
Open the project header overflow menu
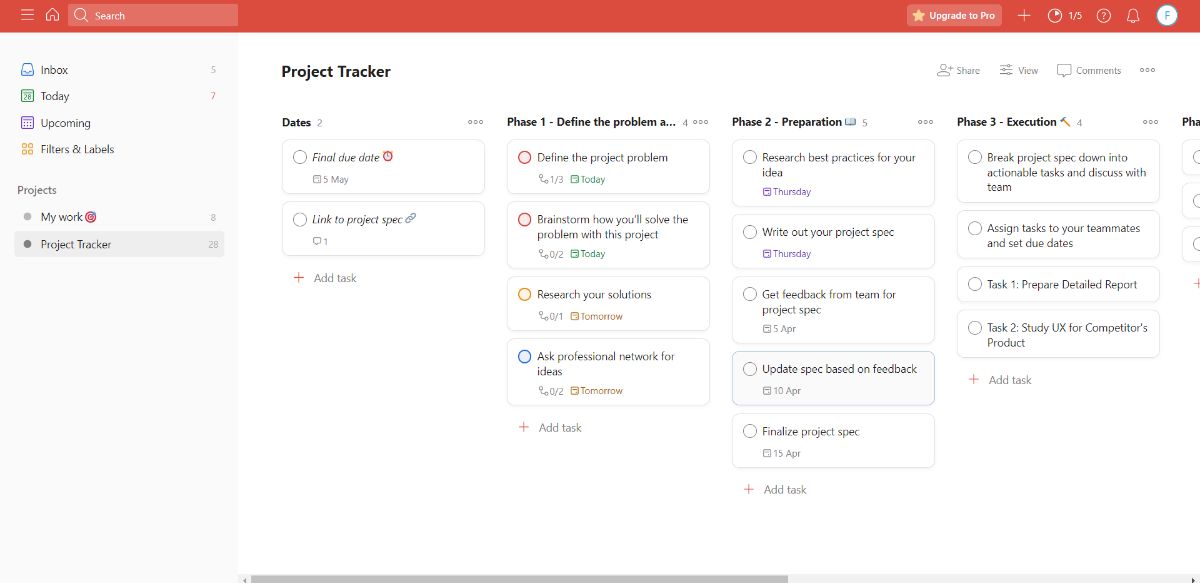[x=1147, y=70]
